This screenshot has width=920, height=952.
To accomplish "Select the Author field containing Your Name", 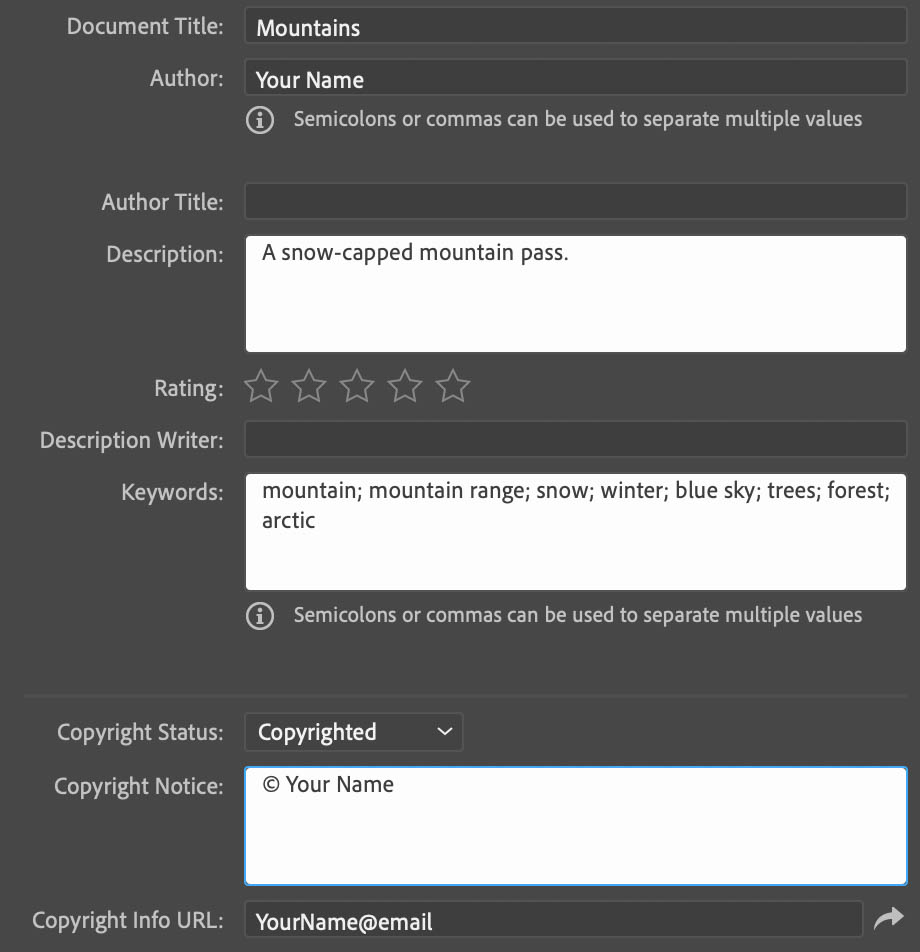I will tap(575, 77).
